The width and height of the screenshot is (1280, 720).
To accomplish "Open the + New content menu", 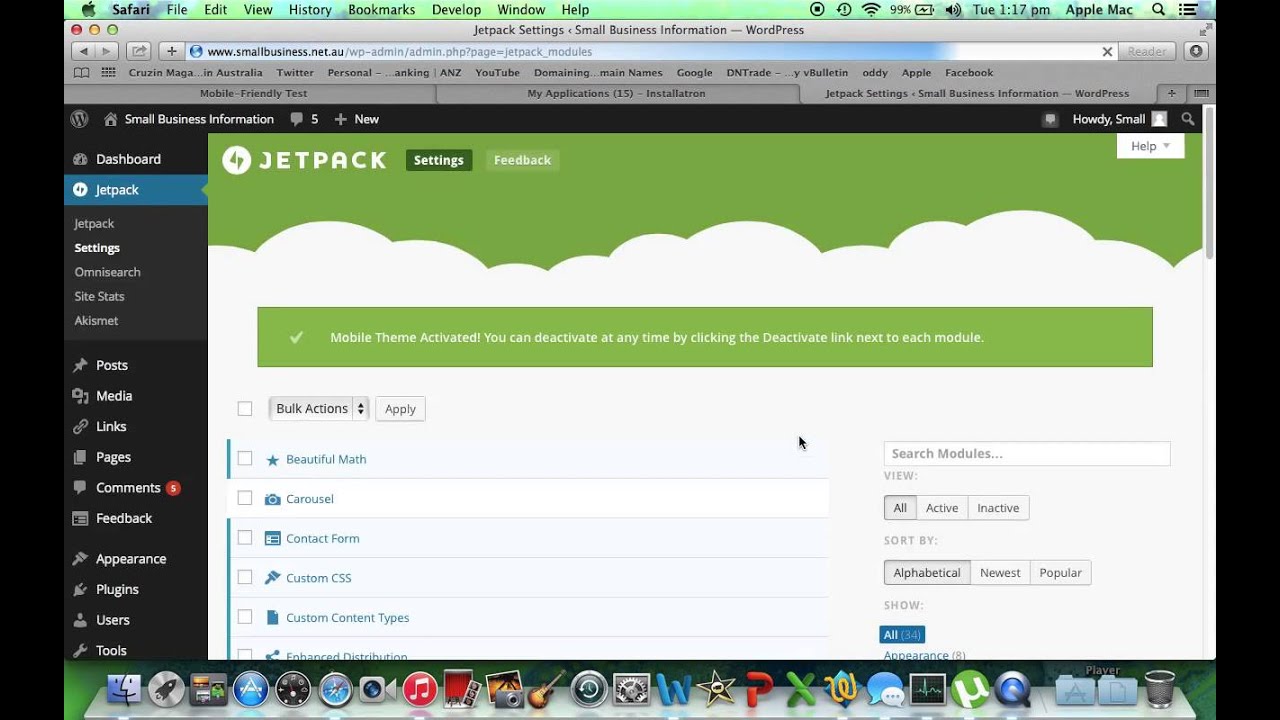I will pyautogui.click(x=356, y=119).
